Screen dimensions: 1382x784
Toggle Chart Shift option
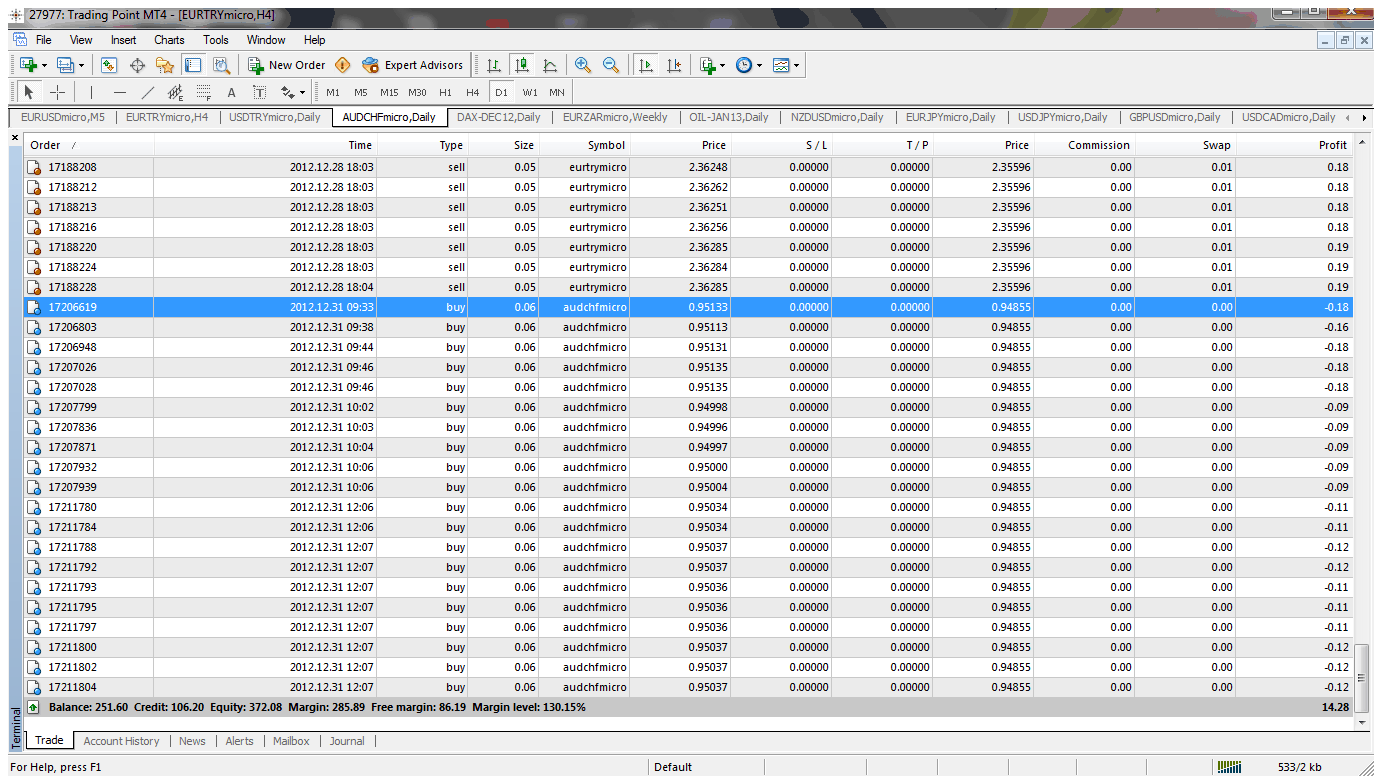[x=674, y=65]
